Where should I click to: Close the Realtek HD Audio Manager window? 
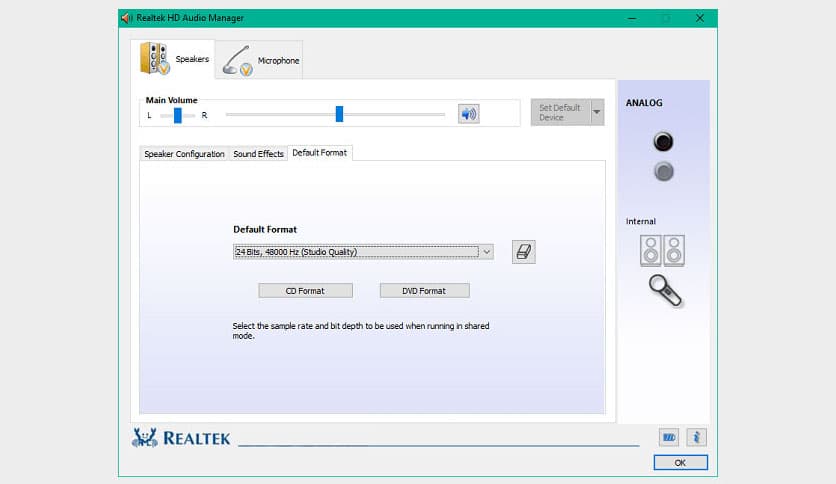pos(700,18)
